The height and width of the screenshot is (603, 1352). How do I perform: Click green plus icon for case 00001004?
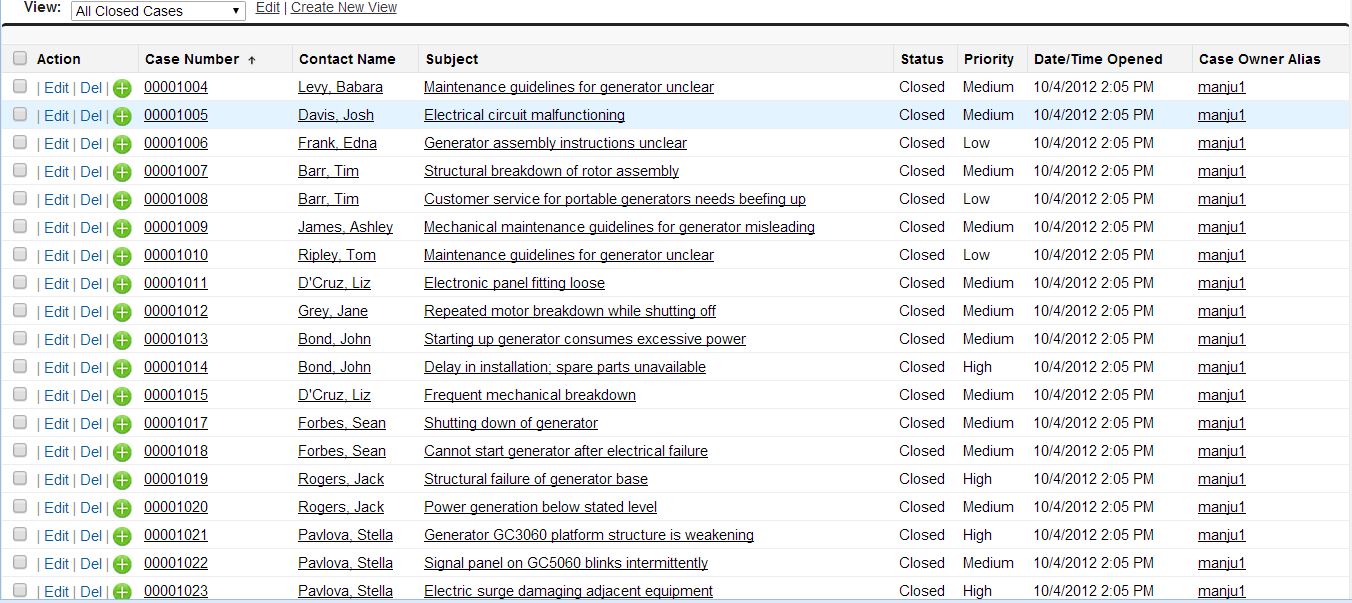[122, 88]
